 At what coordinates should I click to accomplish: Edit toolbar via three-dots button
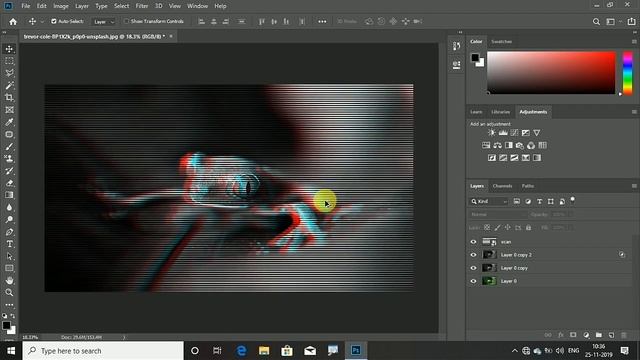click(x=9, y=305)
